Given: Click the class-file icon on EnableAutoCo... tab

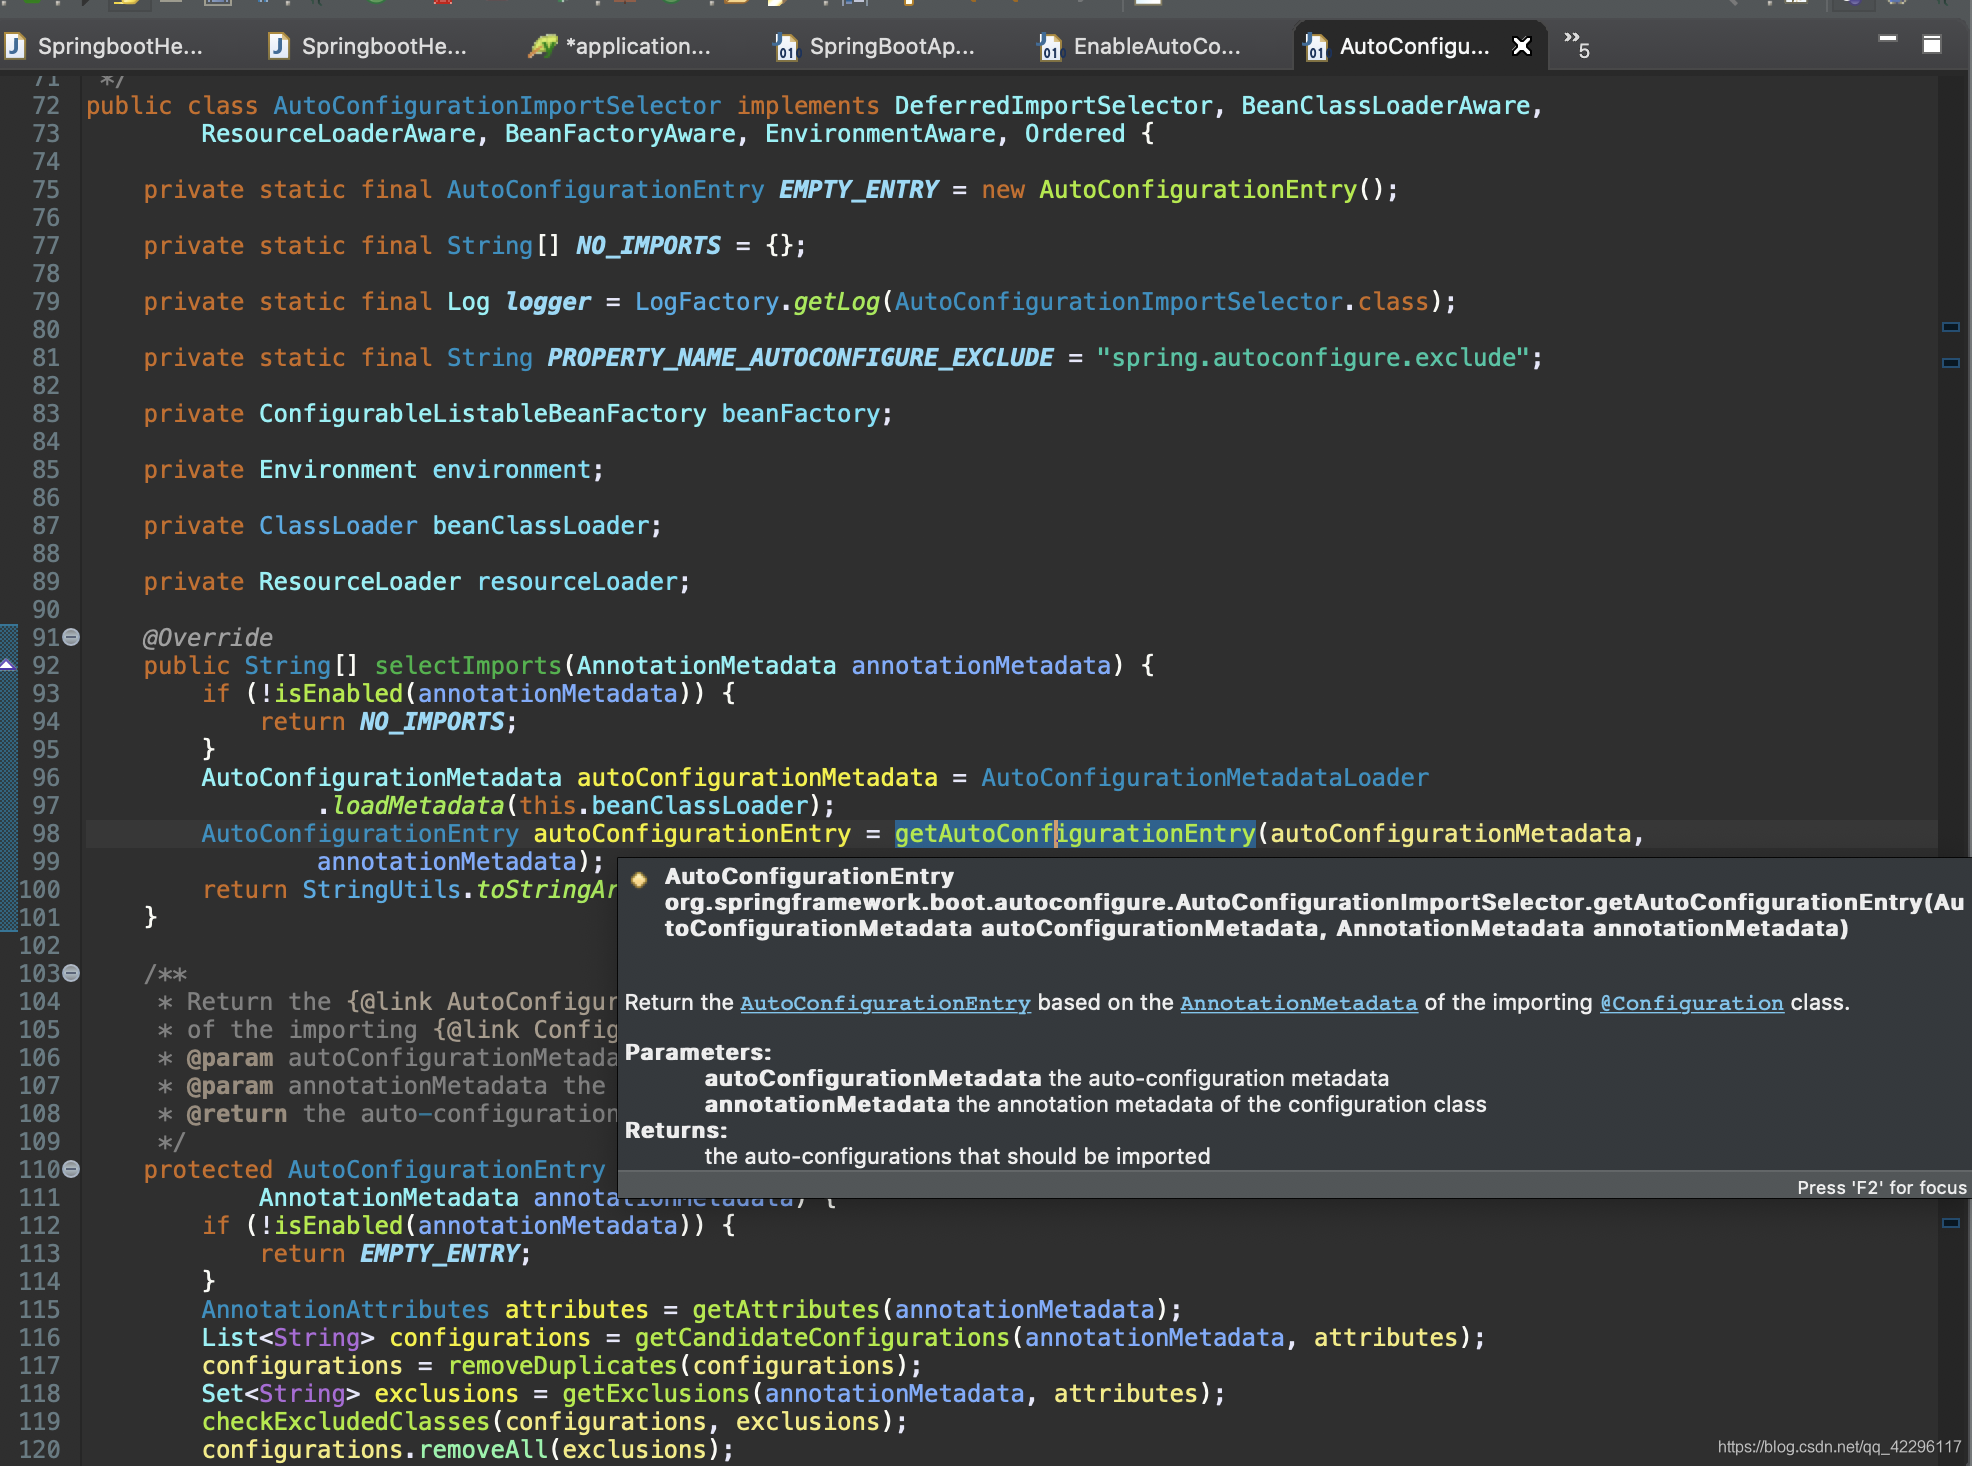Looking at the screenshot, I should (x=1050, y=46).
